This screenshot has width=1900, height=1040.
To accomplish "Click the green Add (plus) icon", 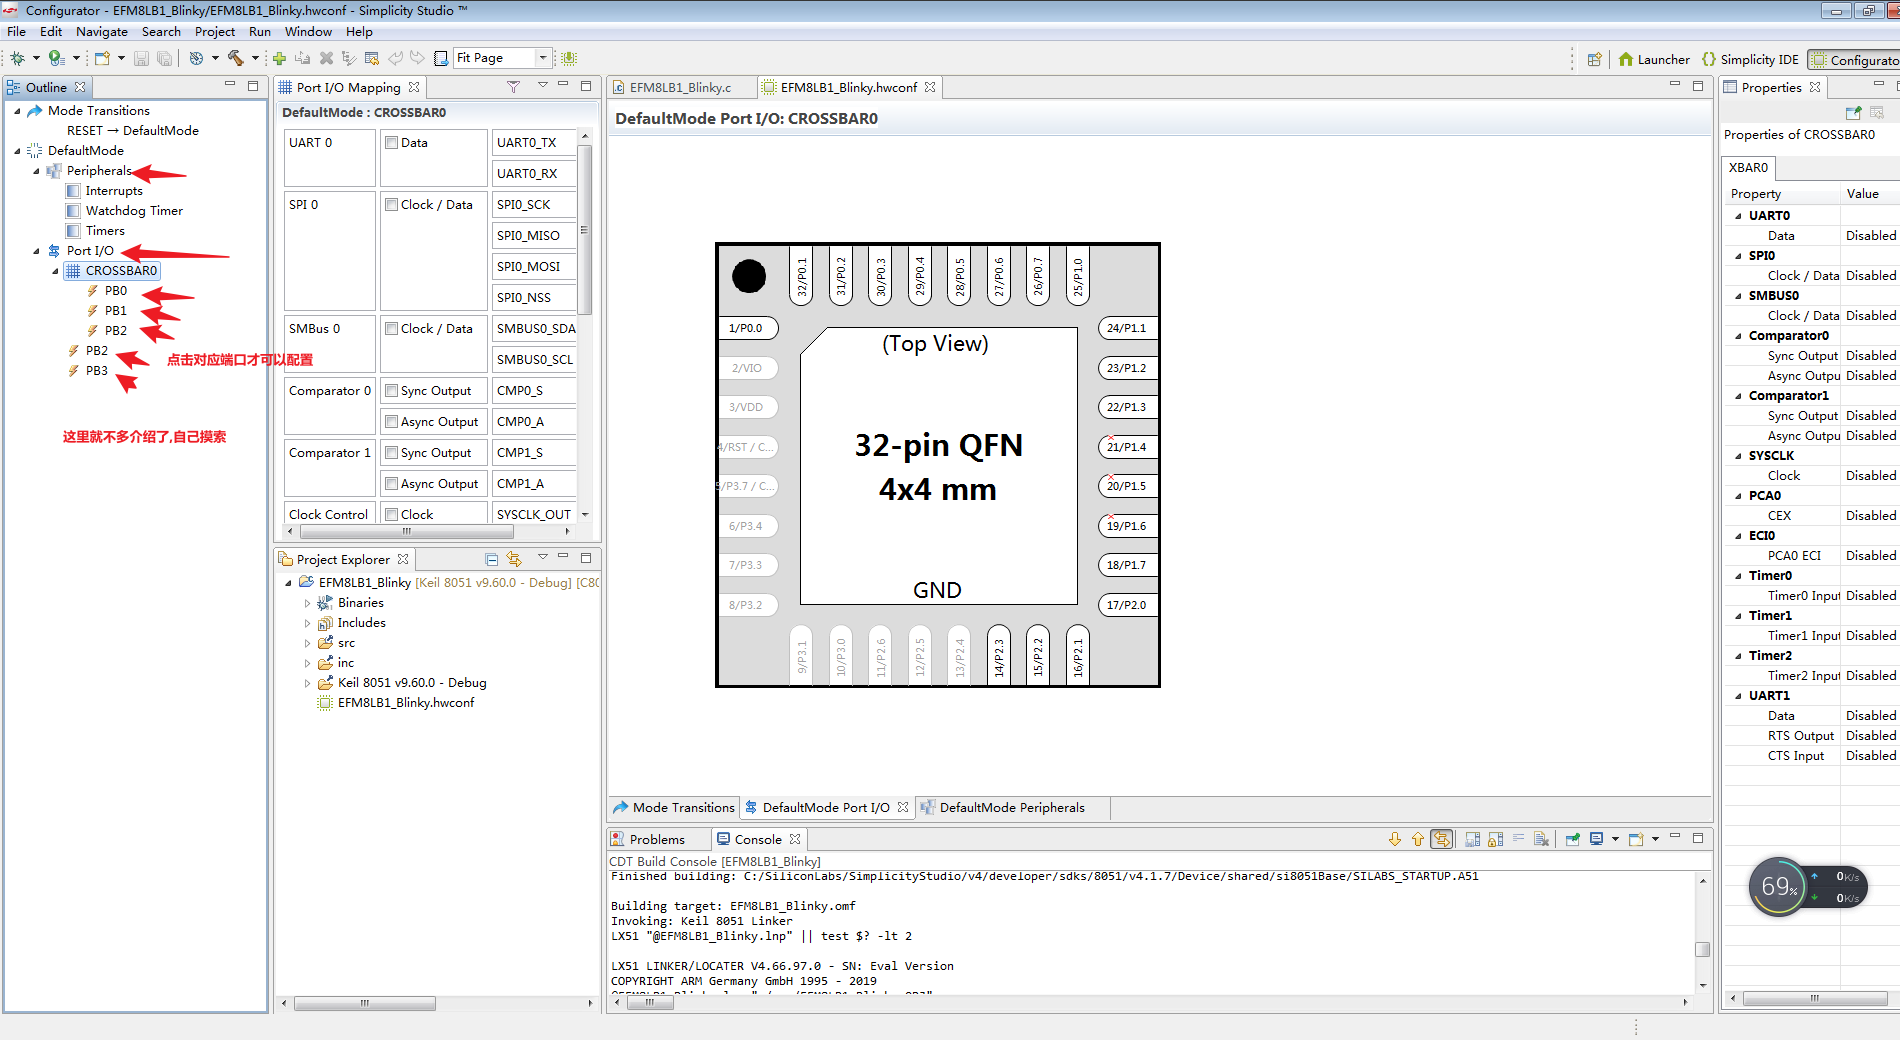I will click(280, 57).
